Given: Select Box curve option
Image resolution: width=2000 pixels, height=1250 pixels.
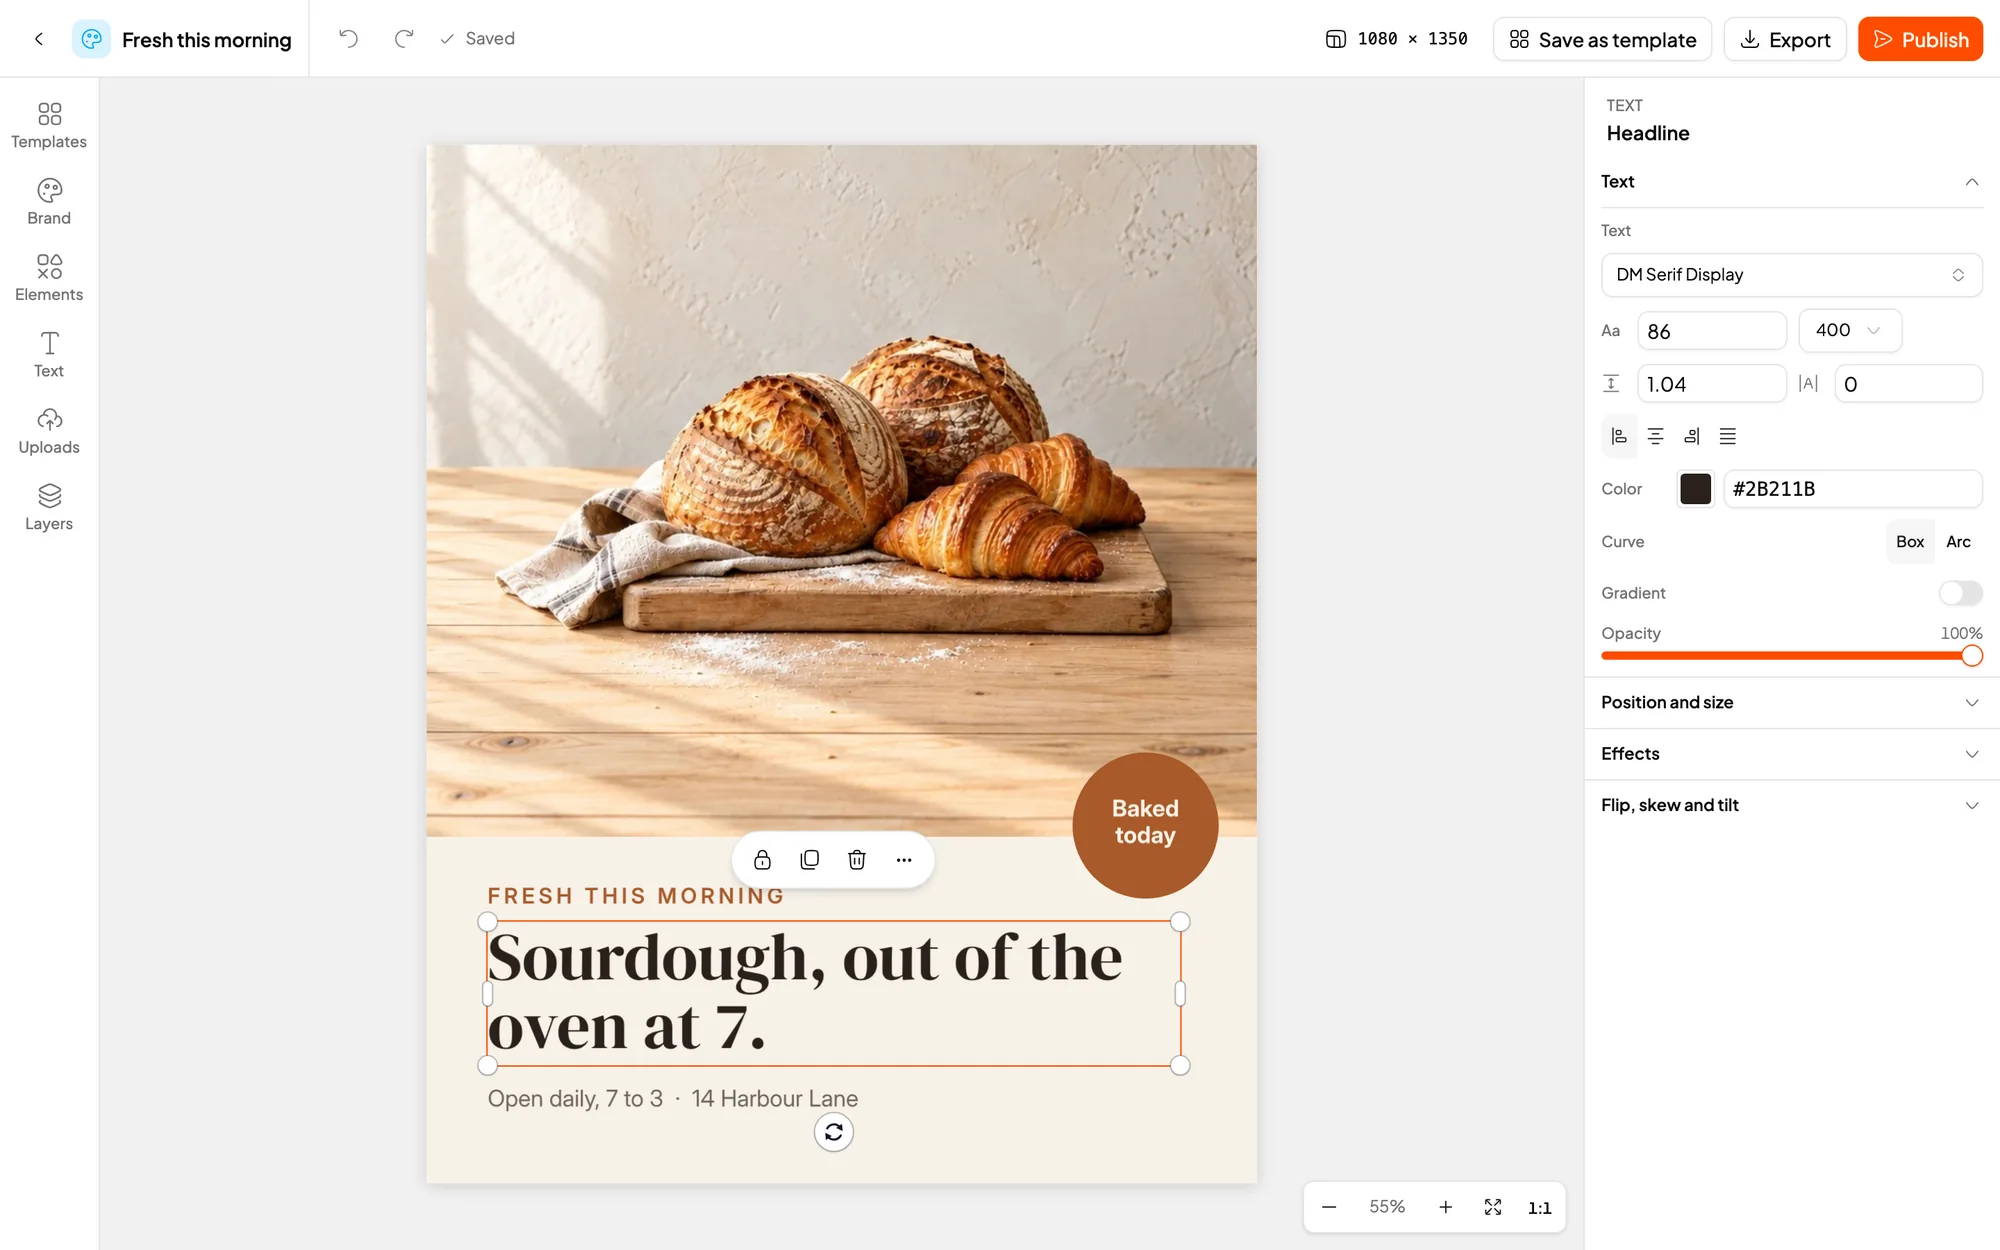Looking at the screenshot, I should point(1909,542).
